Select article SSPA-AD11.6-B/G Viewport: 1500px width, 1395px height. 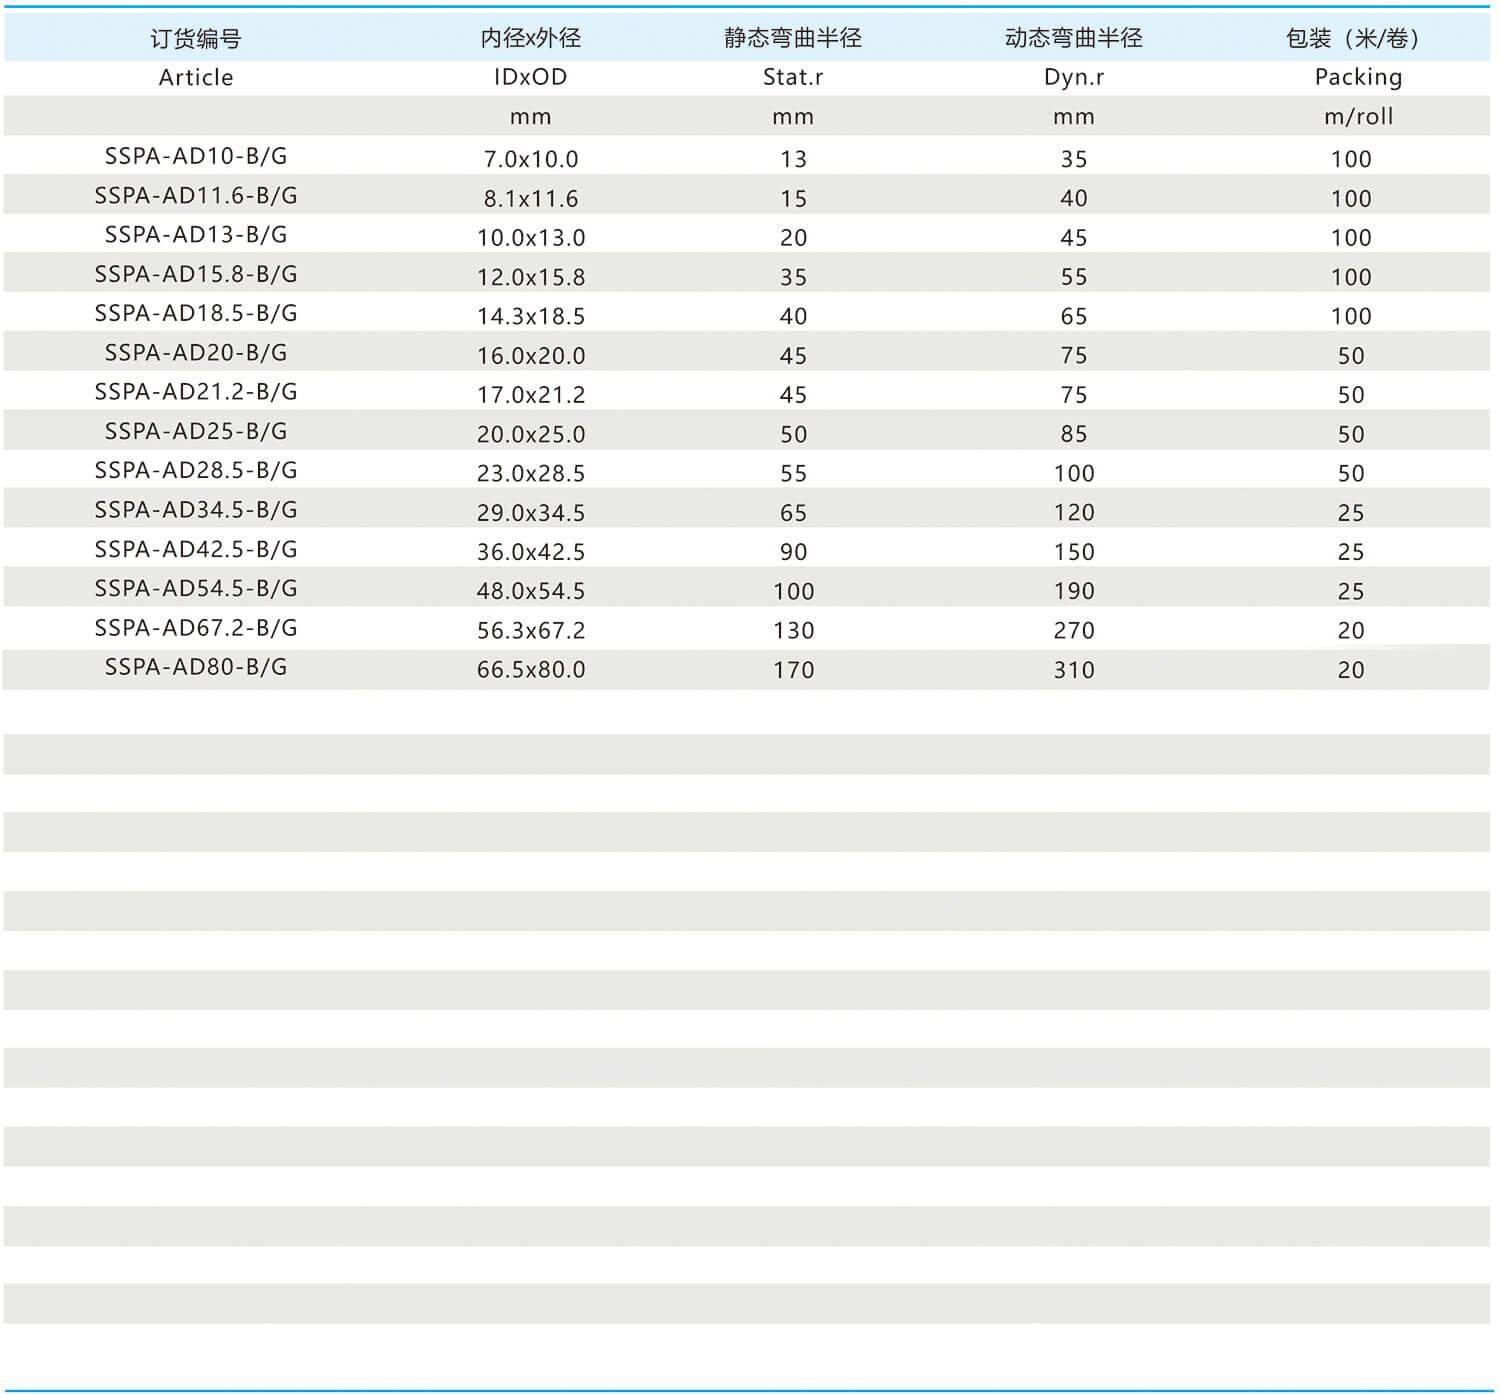pyautogui.click(x=195, y=196)
